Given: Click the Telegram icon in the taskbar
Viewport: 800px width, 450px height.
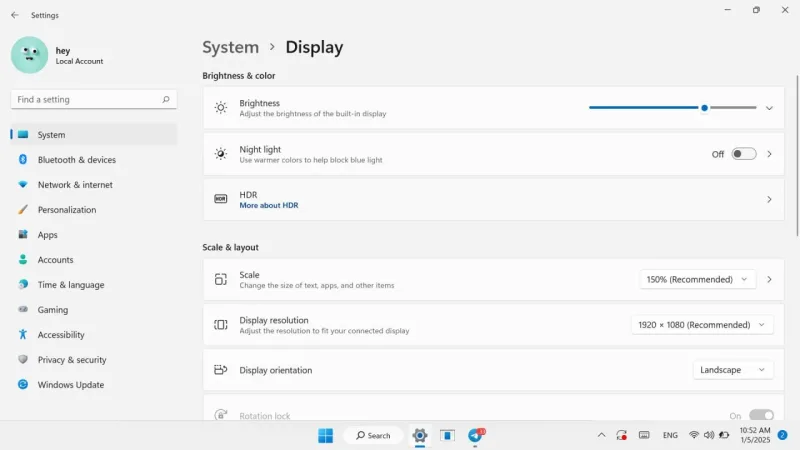Looking at the screenshot, I should point(476,435).
